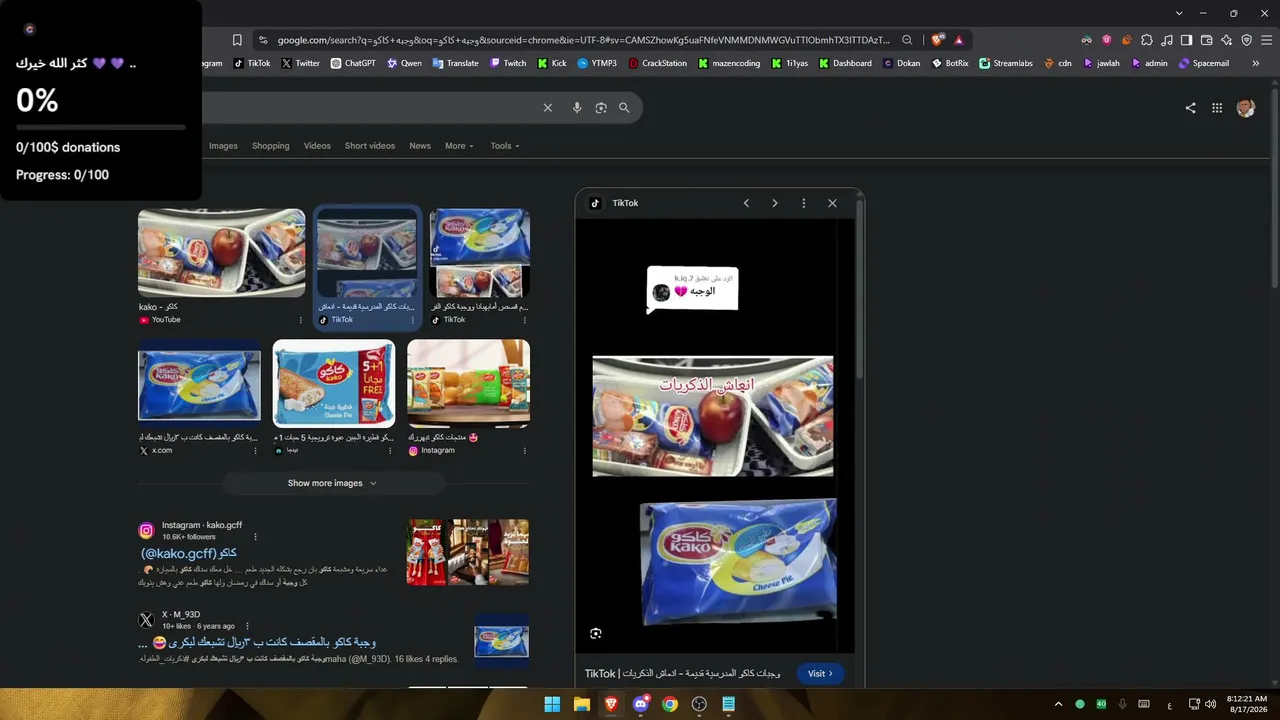
Task: Show hidden system tray icons
Action: [x=1058, y=704]
